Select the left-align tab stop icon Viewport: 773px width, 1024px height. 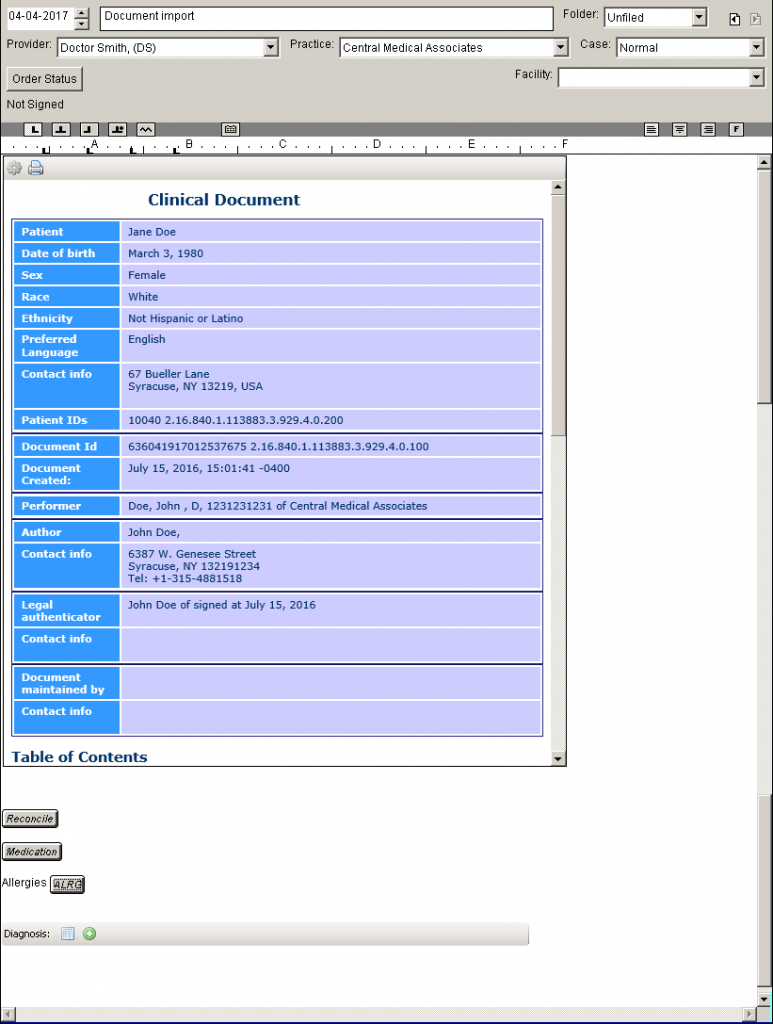[x=34, y=129]
